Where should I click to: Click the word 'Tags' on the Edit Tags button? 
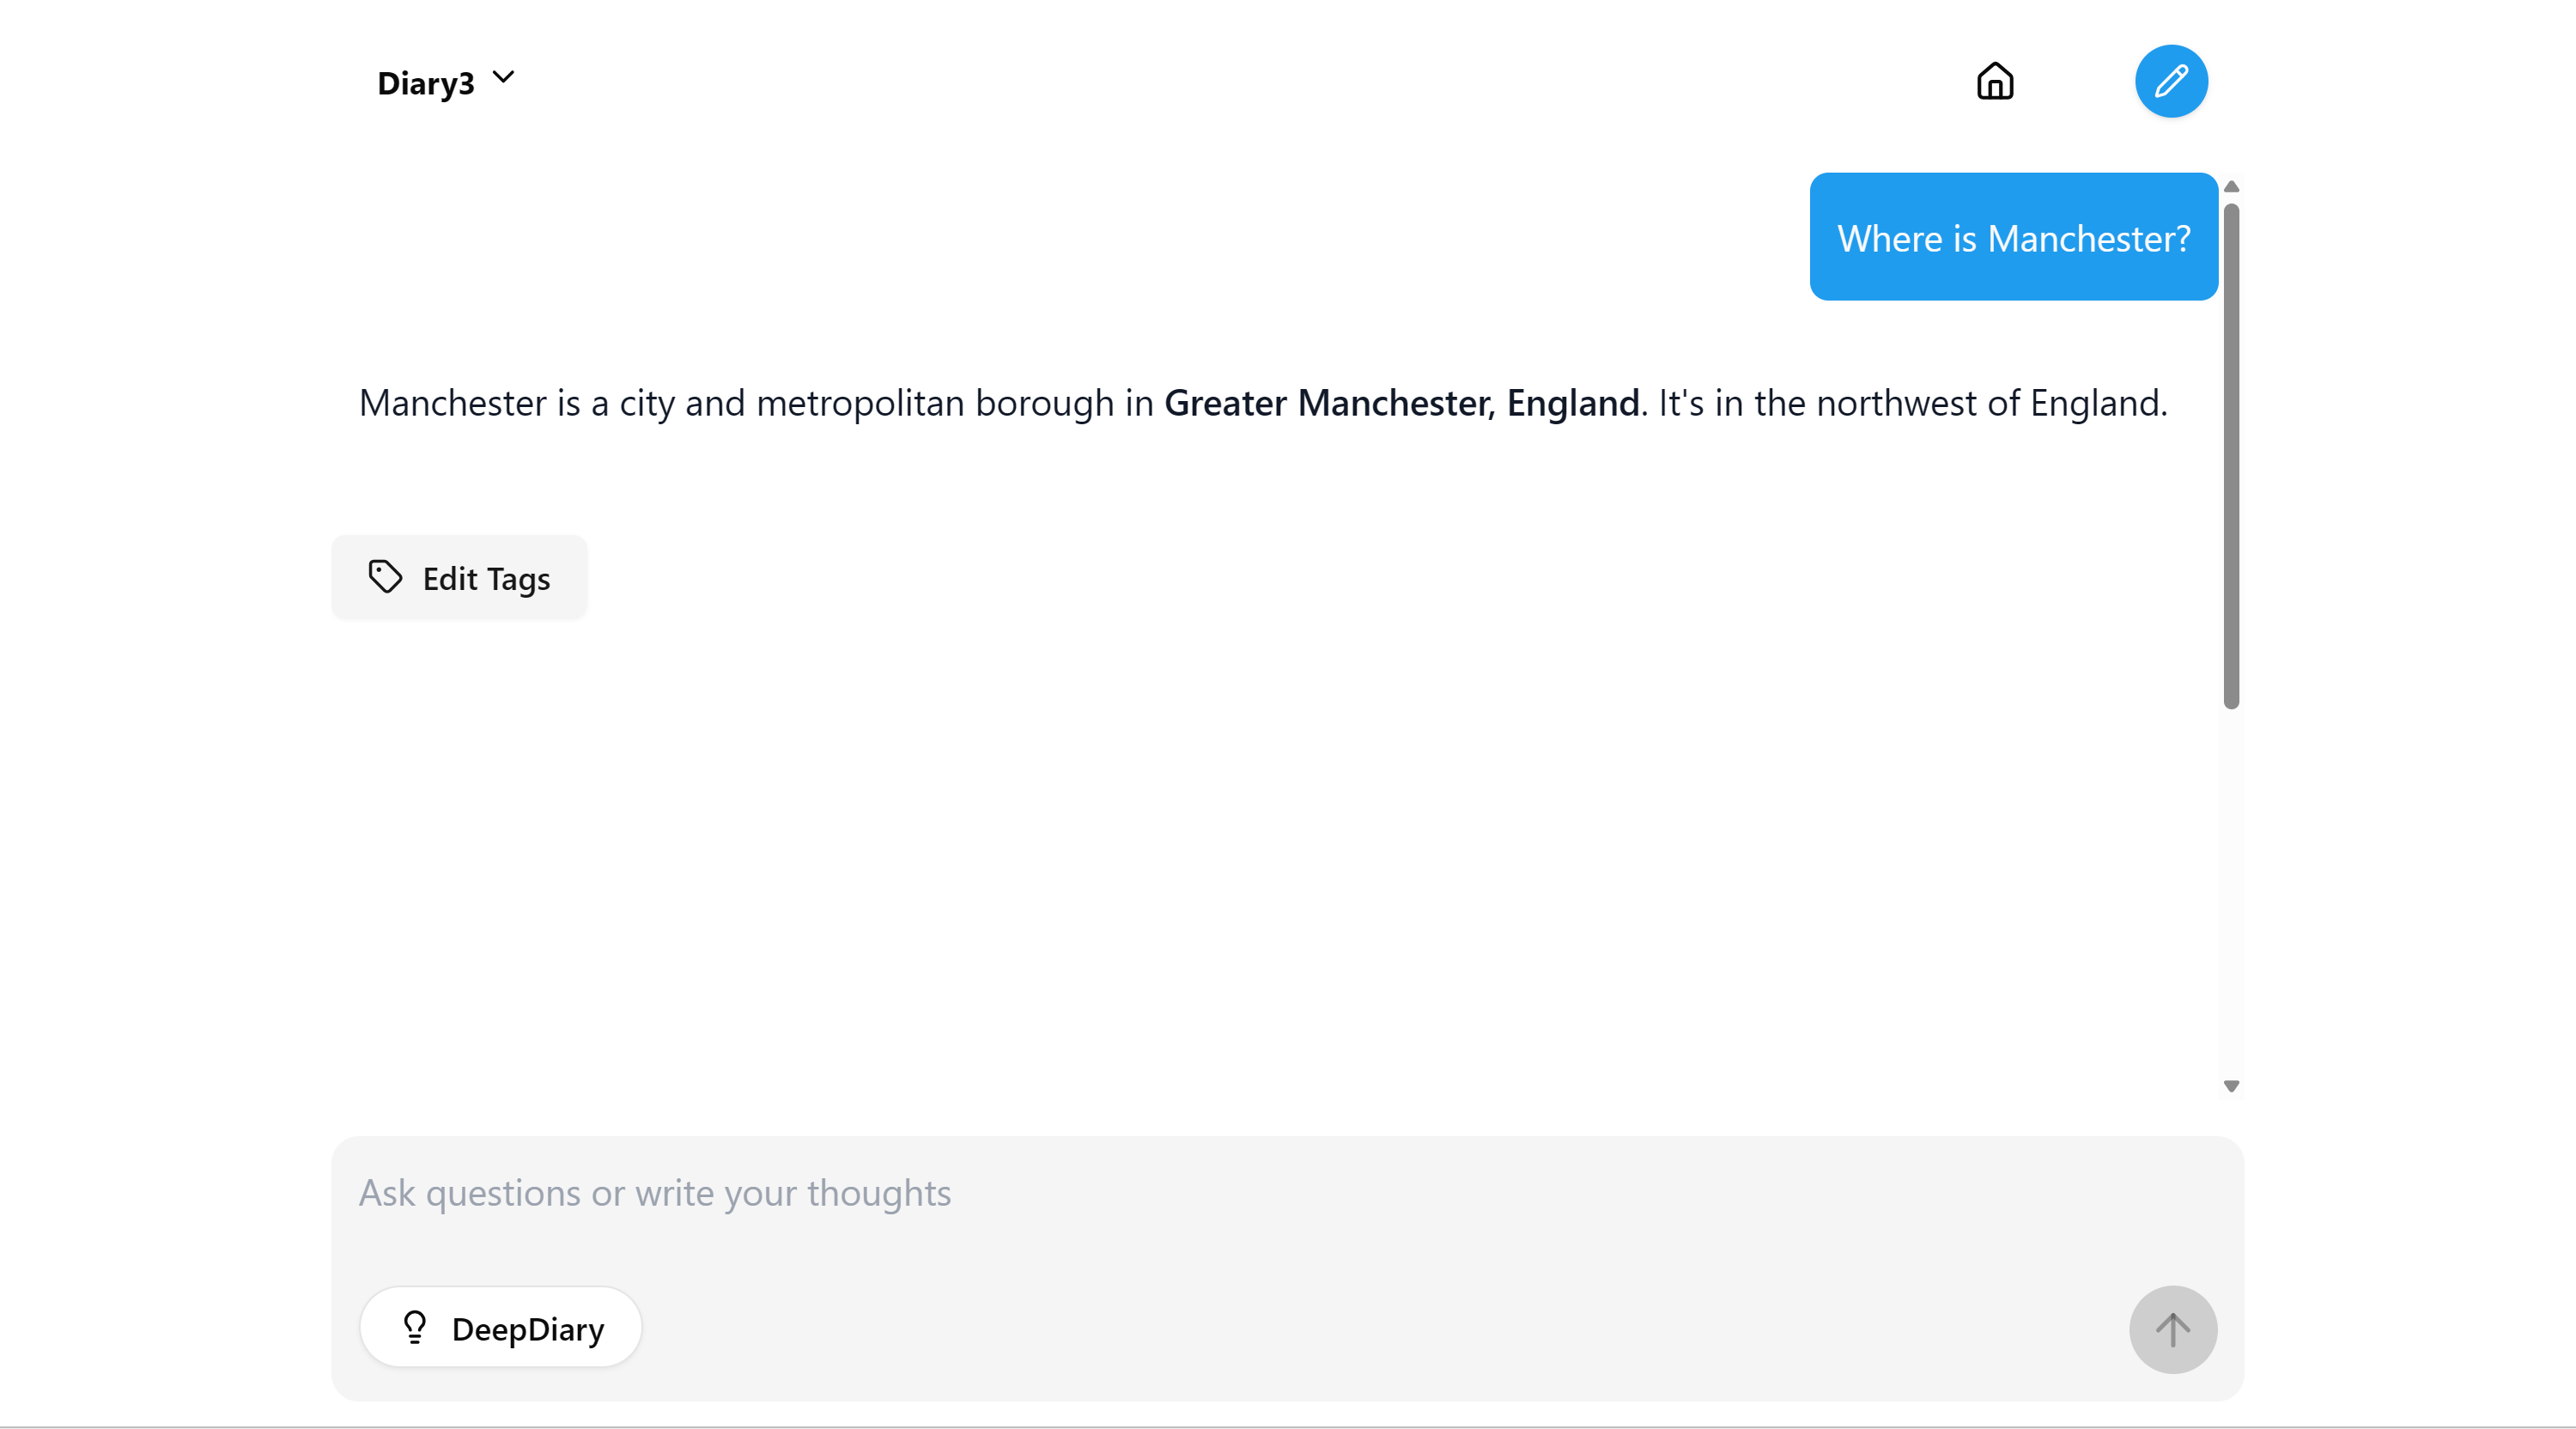tap(518, 579)
